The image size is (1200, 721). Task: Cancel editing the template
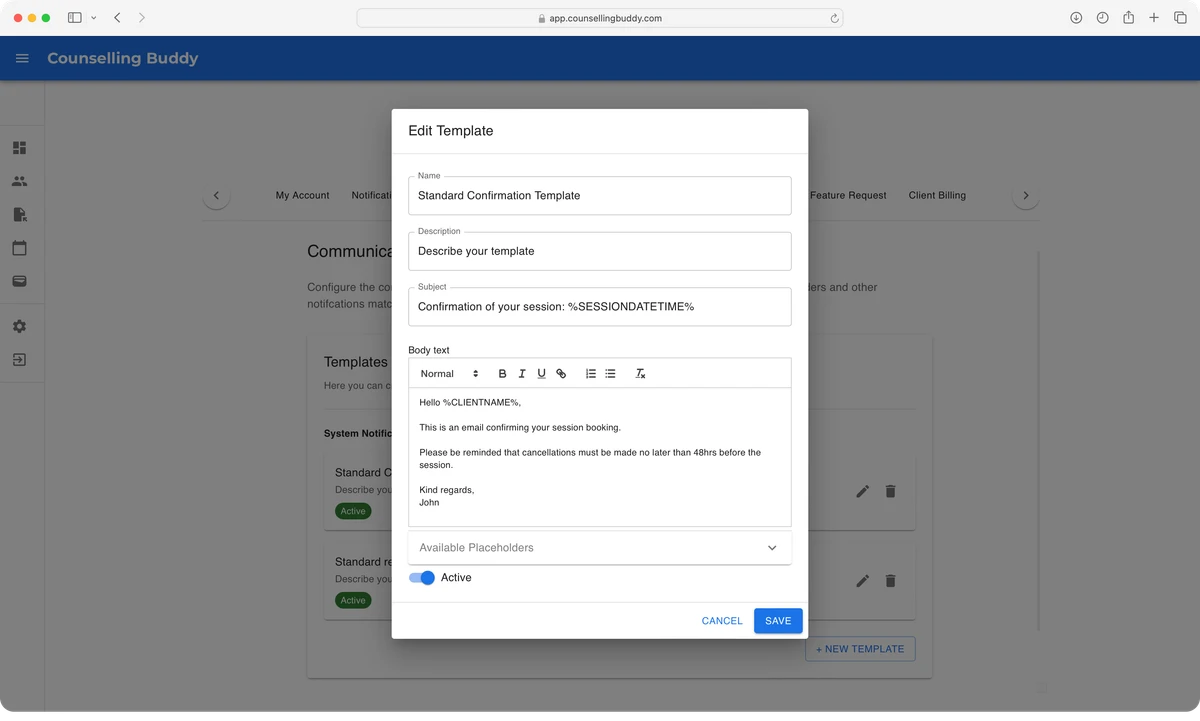tap(722, 621)
